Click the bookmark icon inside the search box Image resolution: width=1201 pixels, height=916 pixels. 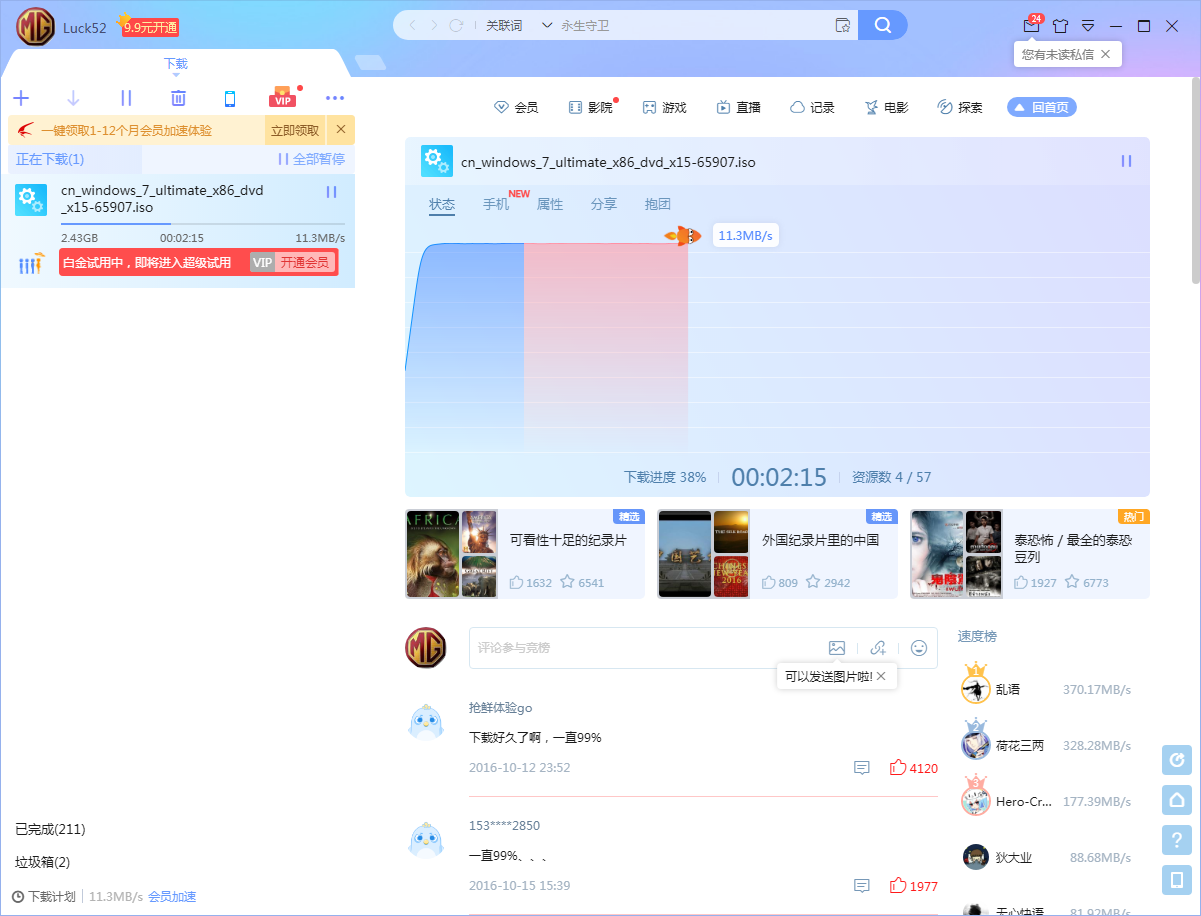click(x=842, y=25)
